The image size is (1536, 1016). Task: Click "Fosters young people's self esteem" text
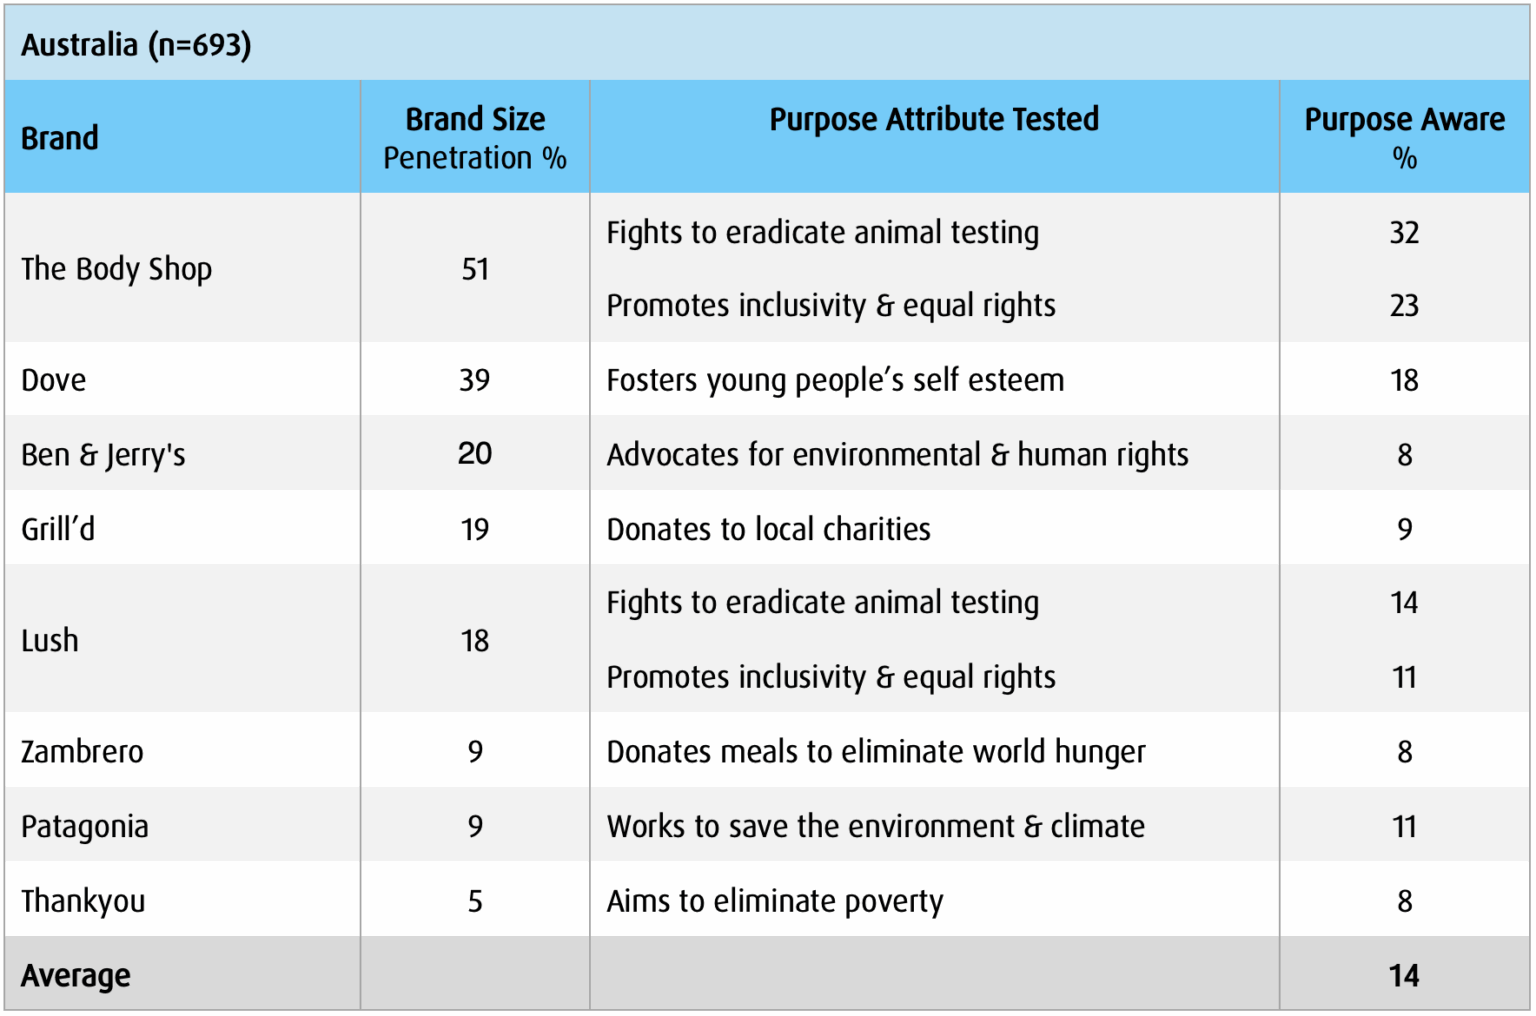click(x=835, y=380)
